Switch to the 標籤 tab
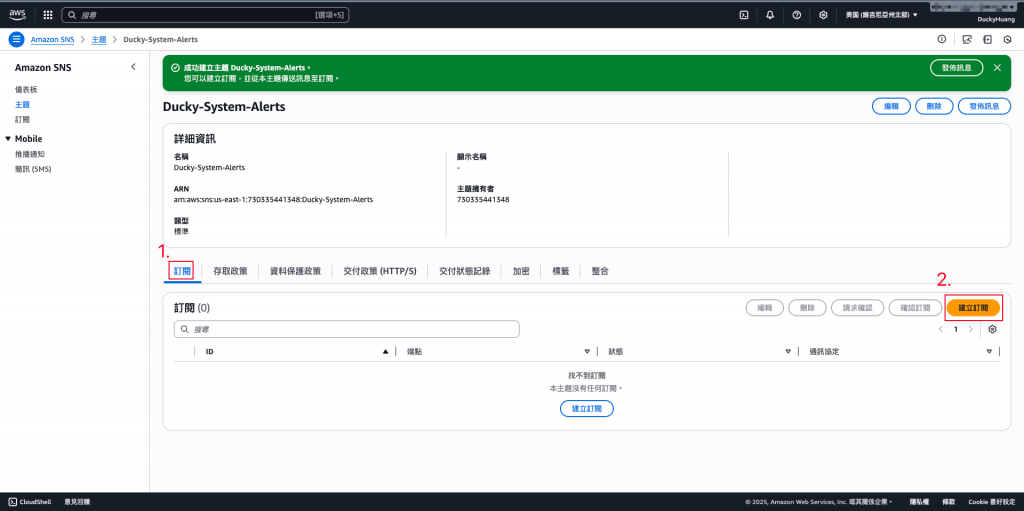Viewport: 1024px width, 511px height. pos(560,271)
